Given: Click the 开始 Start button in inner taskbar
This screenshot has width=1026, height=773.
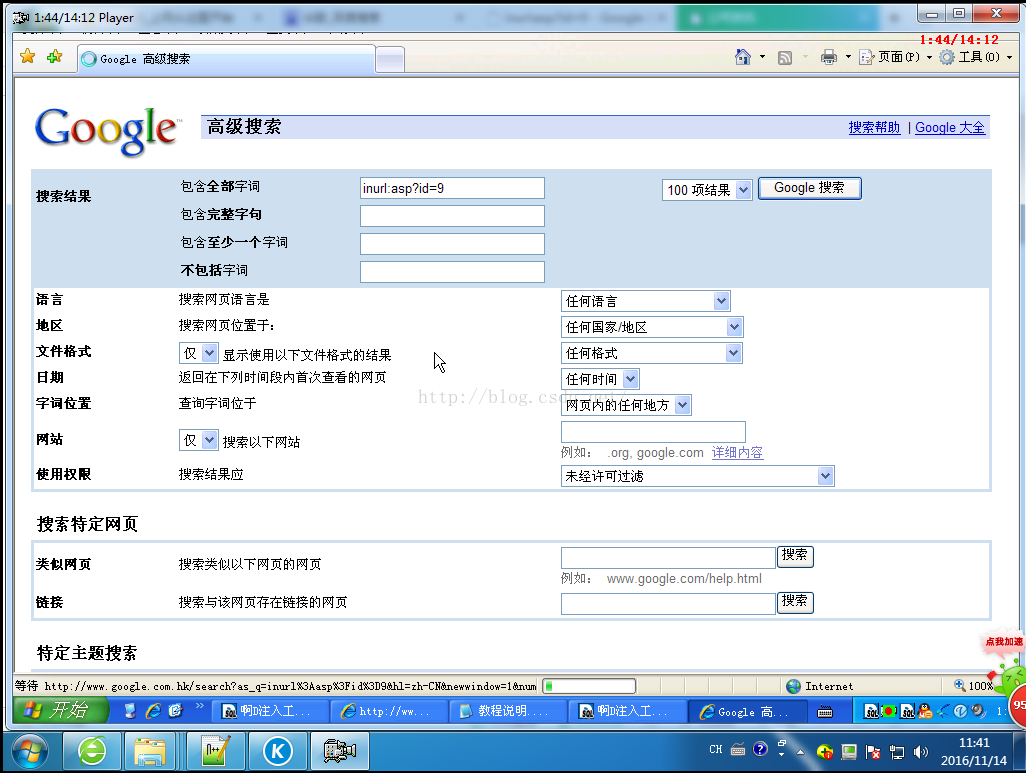Looking at the screenshot, I should click(57, 711).
